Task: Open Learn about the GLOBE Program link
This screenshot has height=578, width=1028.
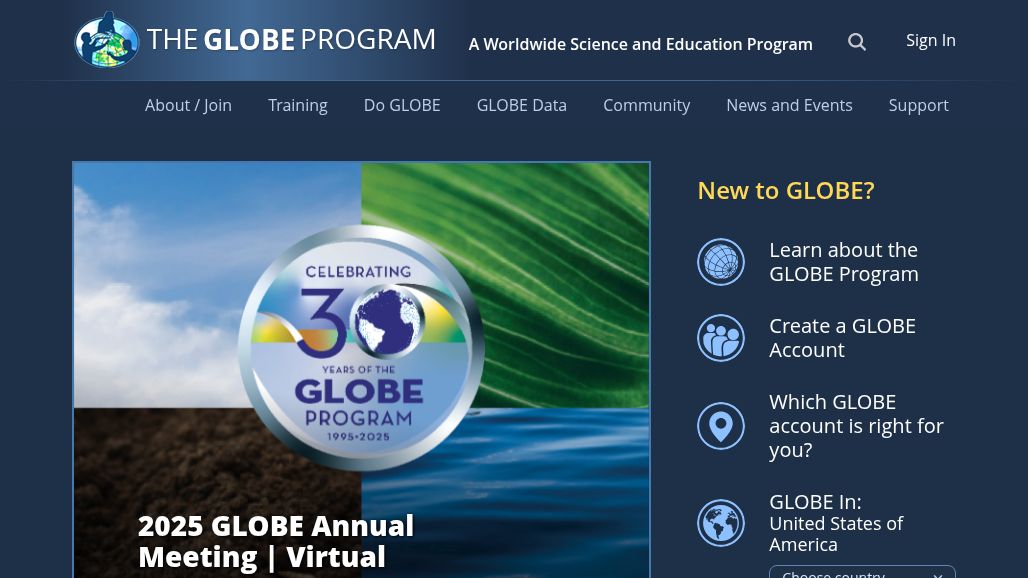Action: click(x=844, y=261)
